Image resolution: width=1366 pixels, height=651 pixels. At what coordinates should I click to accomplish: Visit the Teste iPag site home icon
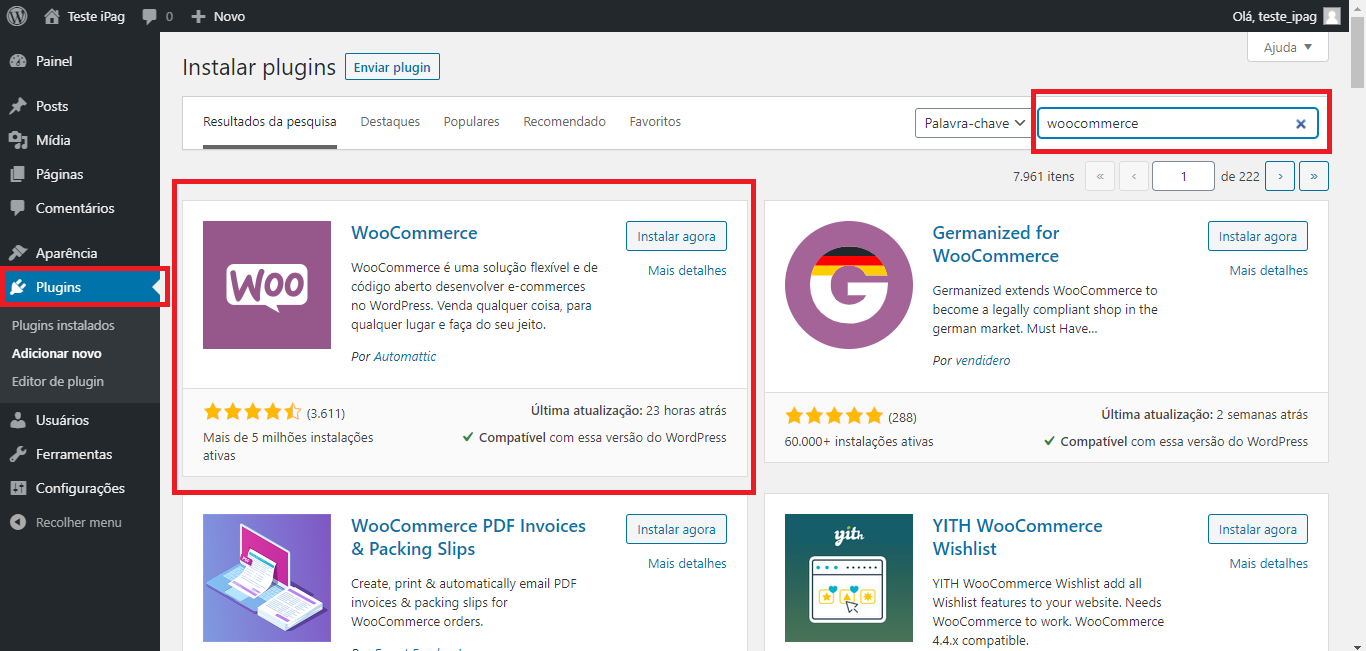52,16
